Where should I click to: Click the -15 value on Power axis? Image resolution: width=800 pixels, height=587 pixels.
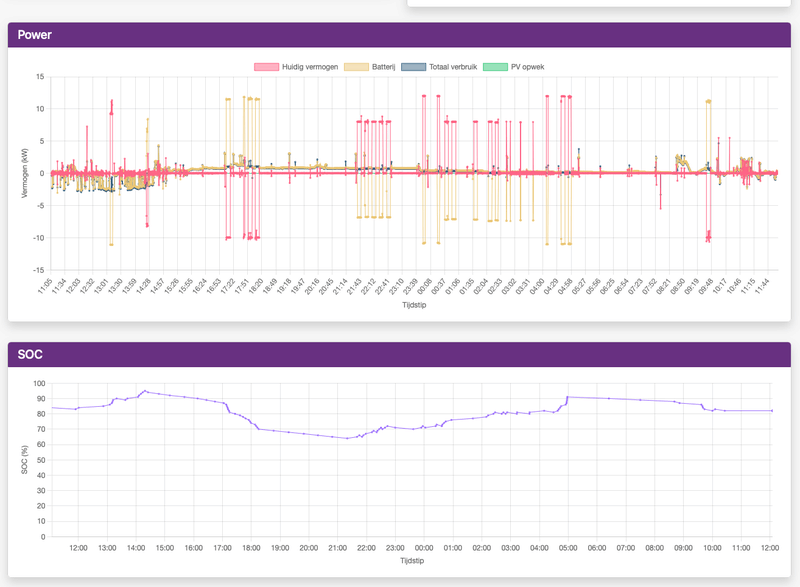pos(39,270)
